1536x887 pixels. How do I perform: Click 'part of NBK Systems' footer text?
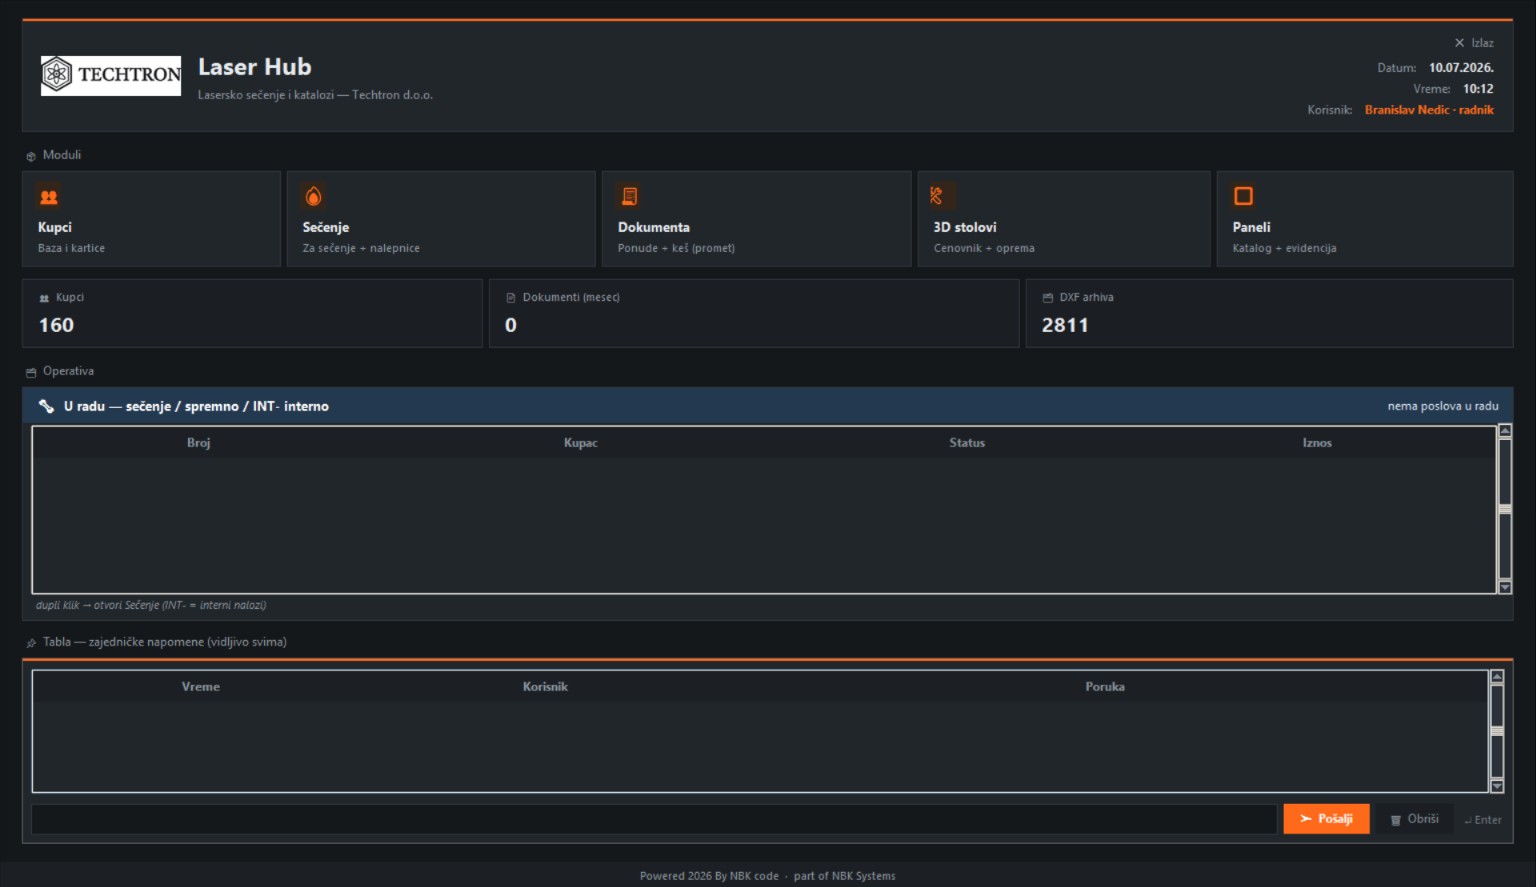point(845,876)
